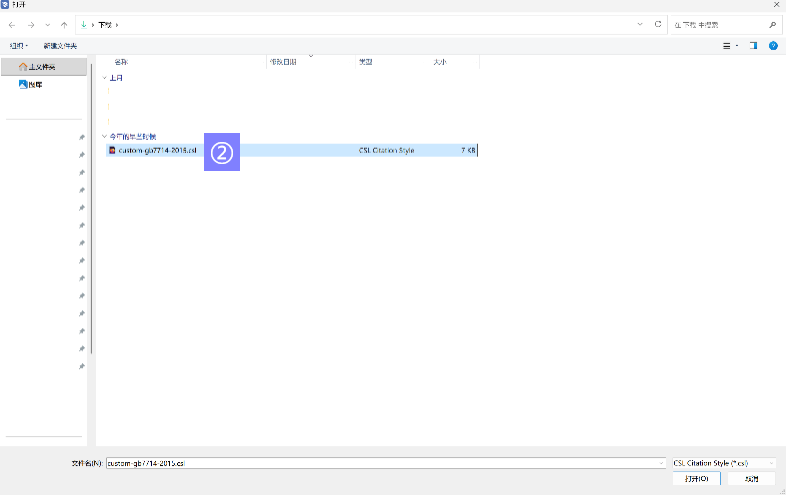Image resolution: width=786 pixels, height=495 pixels.
Task: Open the Gallery item in sidebar
Action: [30, 85]
